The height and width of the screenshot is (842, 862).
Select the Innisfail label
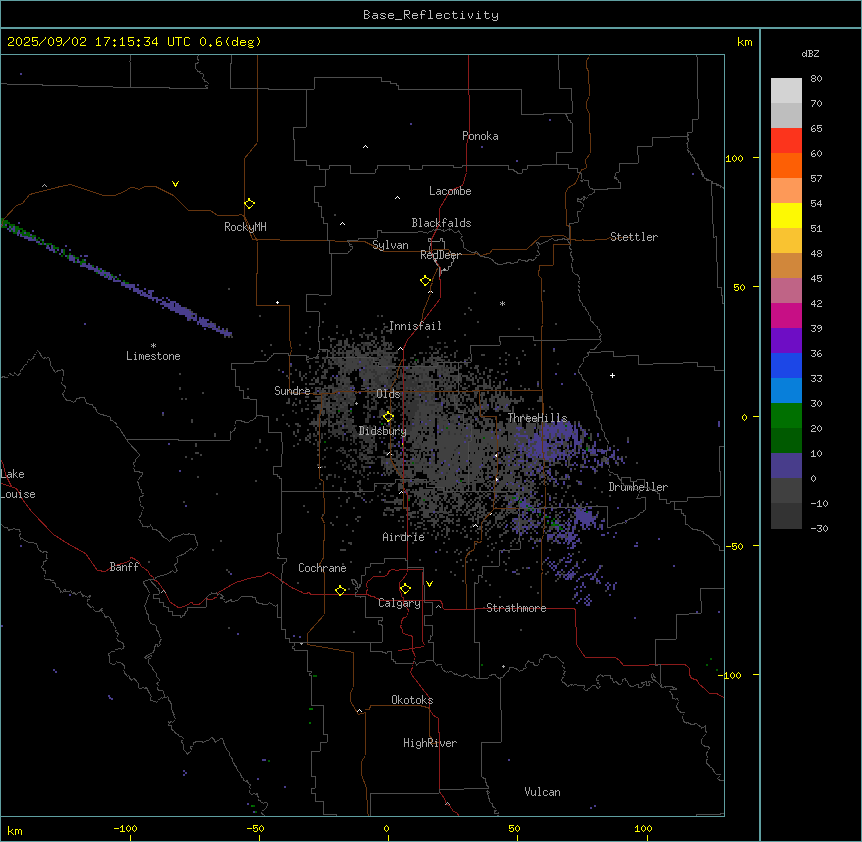coord(415,326)
